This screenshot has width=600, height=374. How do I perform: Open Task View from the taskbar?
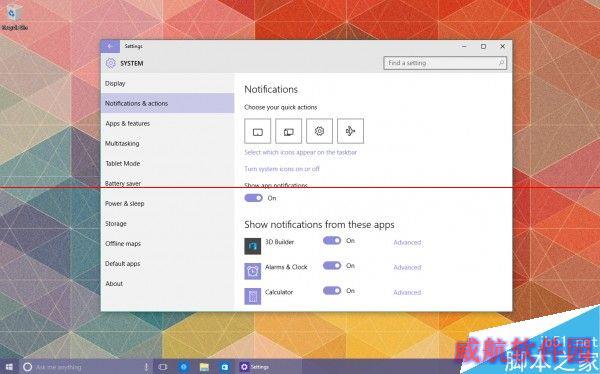click(163, 367)
